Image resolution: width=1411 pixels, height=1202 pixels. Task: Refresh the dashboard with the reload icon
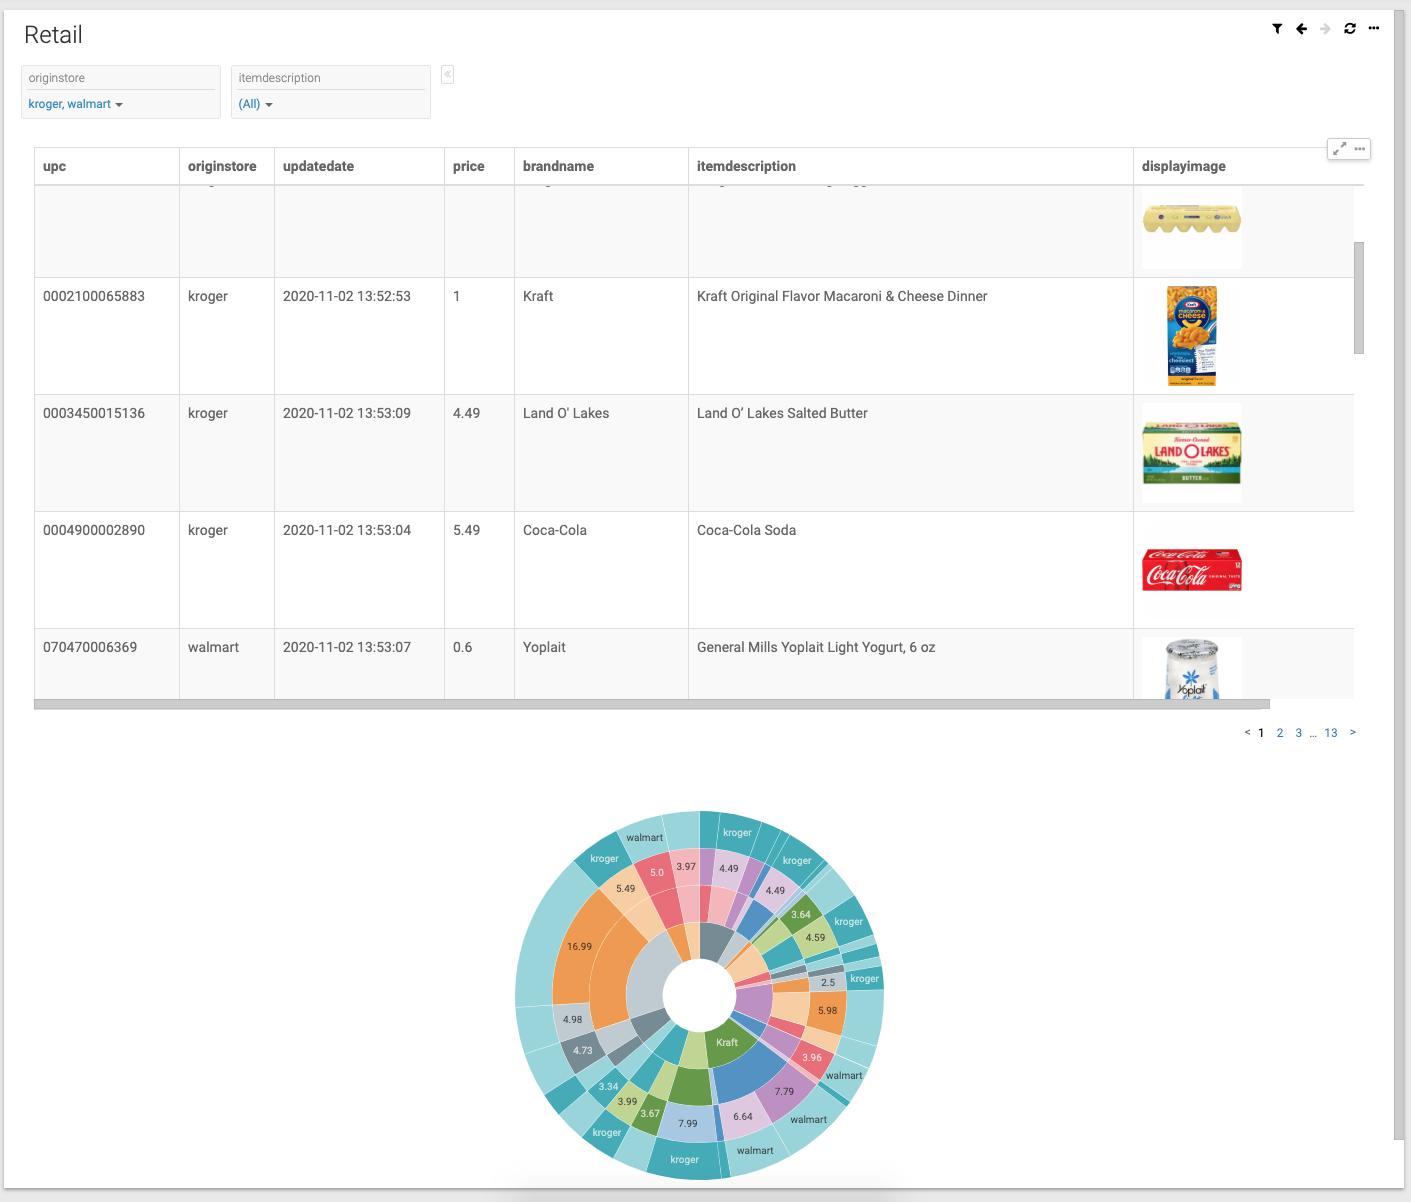[1350, 29]
